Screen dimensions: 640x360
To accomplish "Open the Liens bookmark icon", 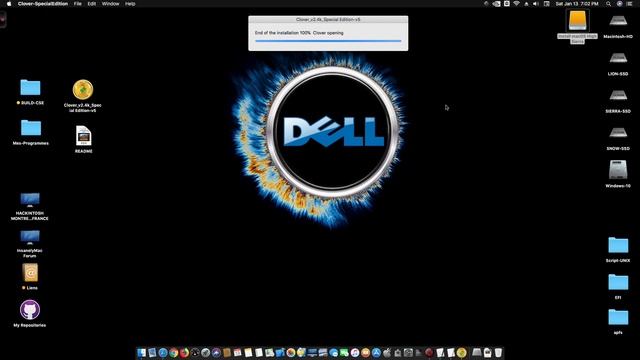I will 30,273.
